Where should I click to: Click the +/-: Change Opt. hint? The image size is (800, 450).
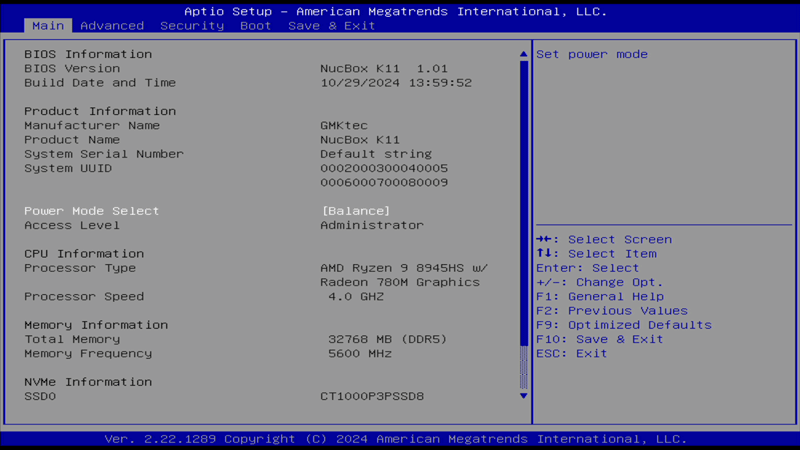coord(600,282)
